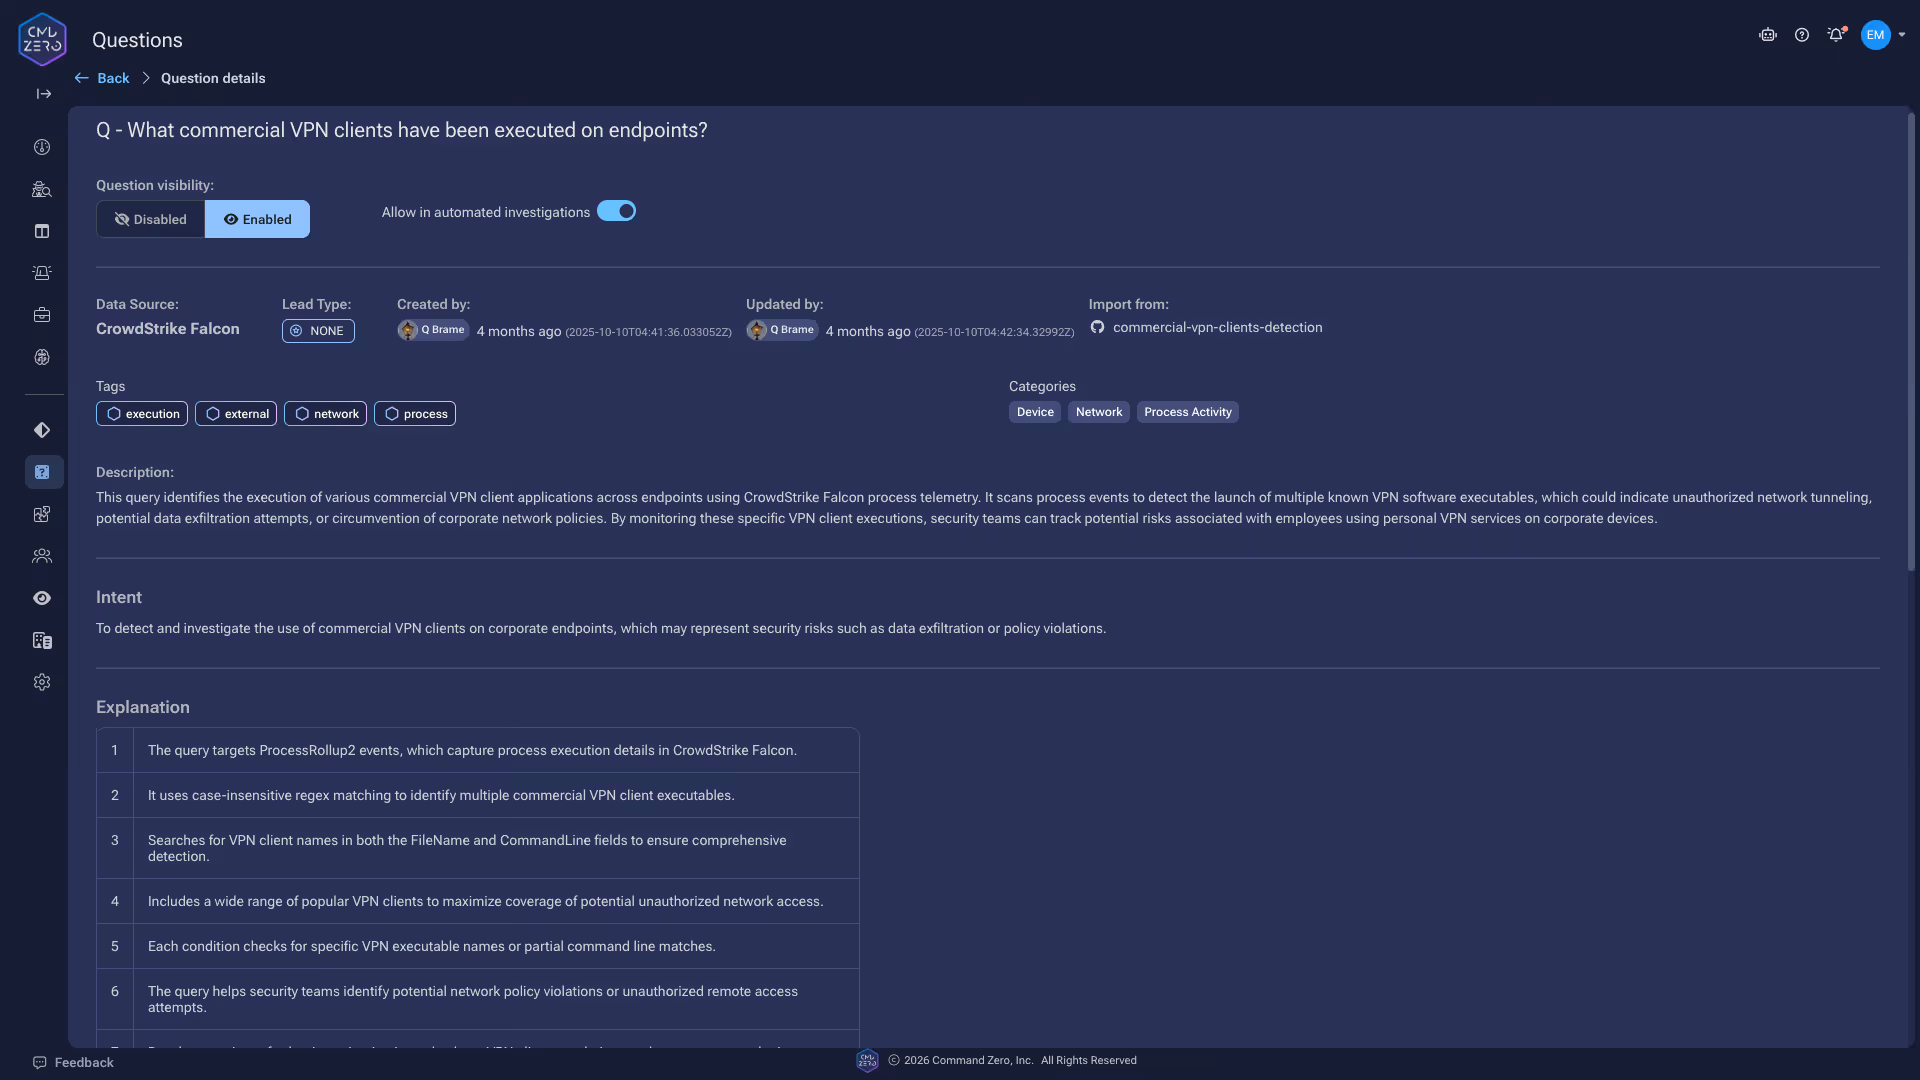Open the AI assistant robot icon in header
The image size is (1920, 1080).
(1768, 34)
